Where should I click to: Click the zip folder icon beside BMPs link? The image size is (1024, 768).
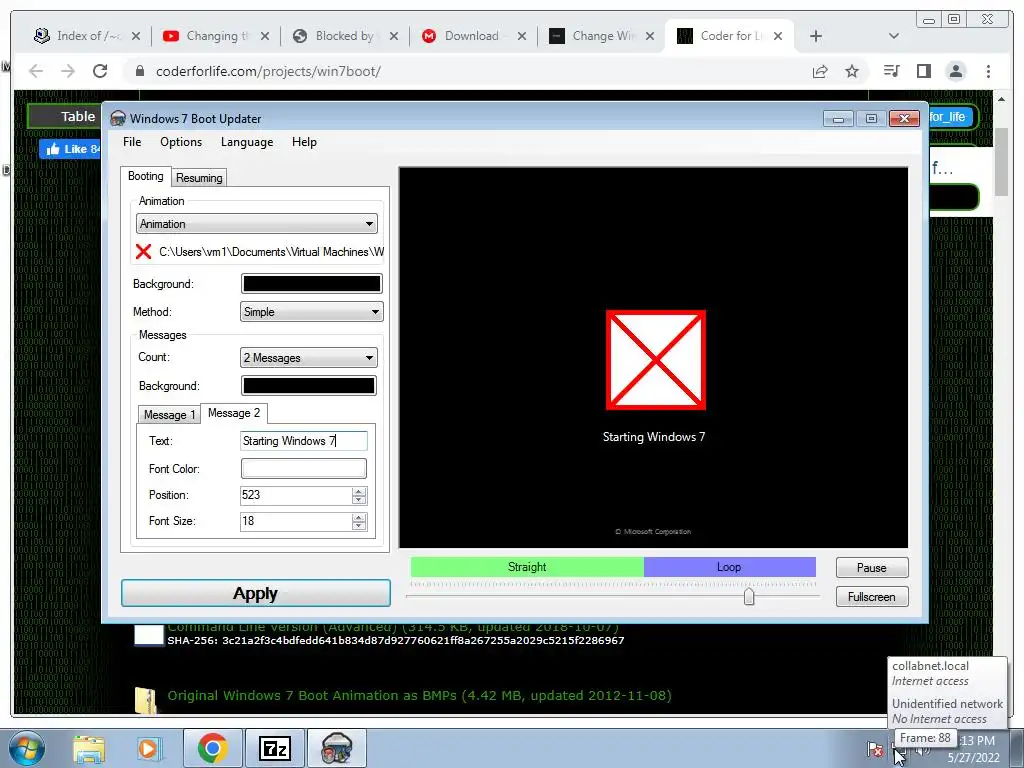coord(146,700)
